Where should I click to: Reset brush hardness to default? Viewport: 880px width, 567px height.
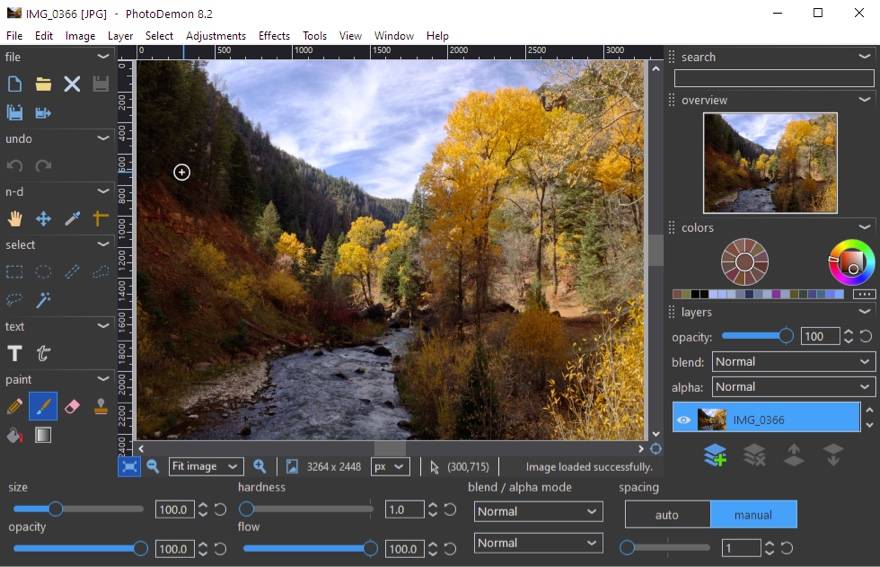pyautogui.click(x=450, y=509)
